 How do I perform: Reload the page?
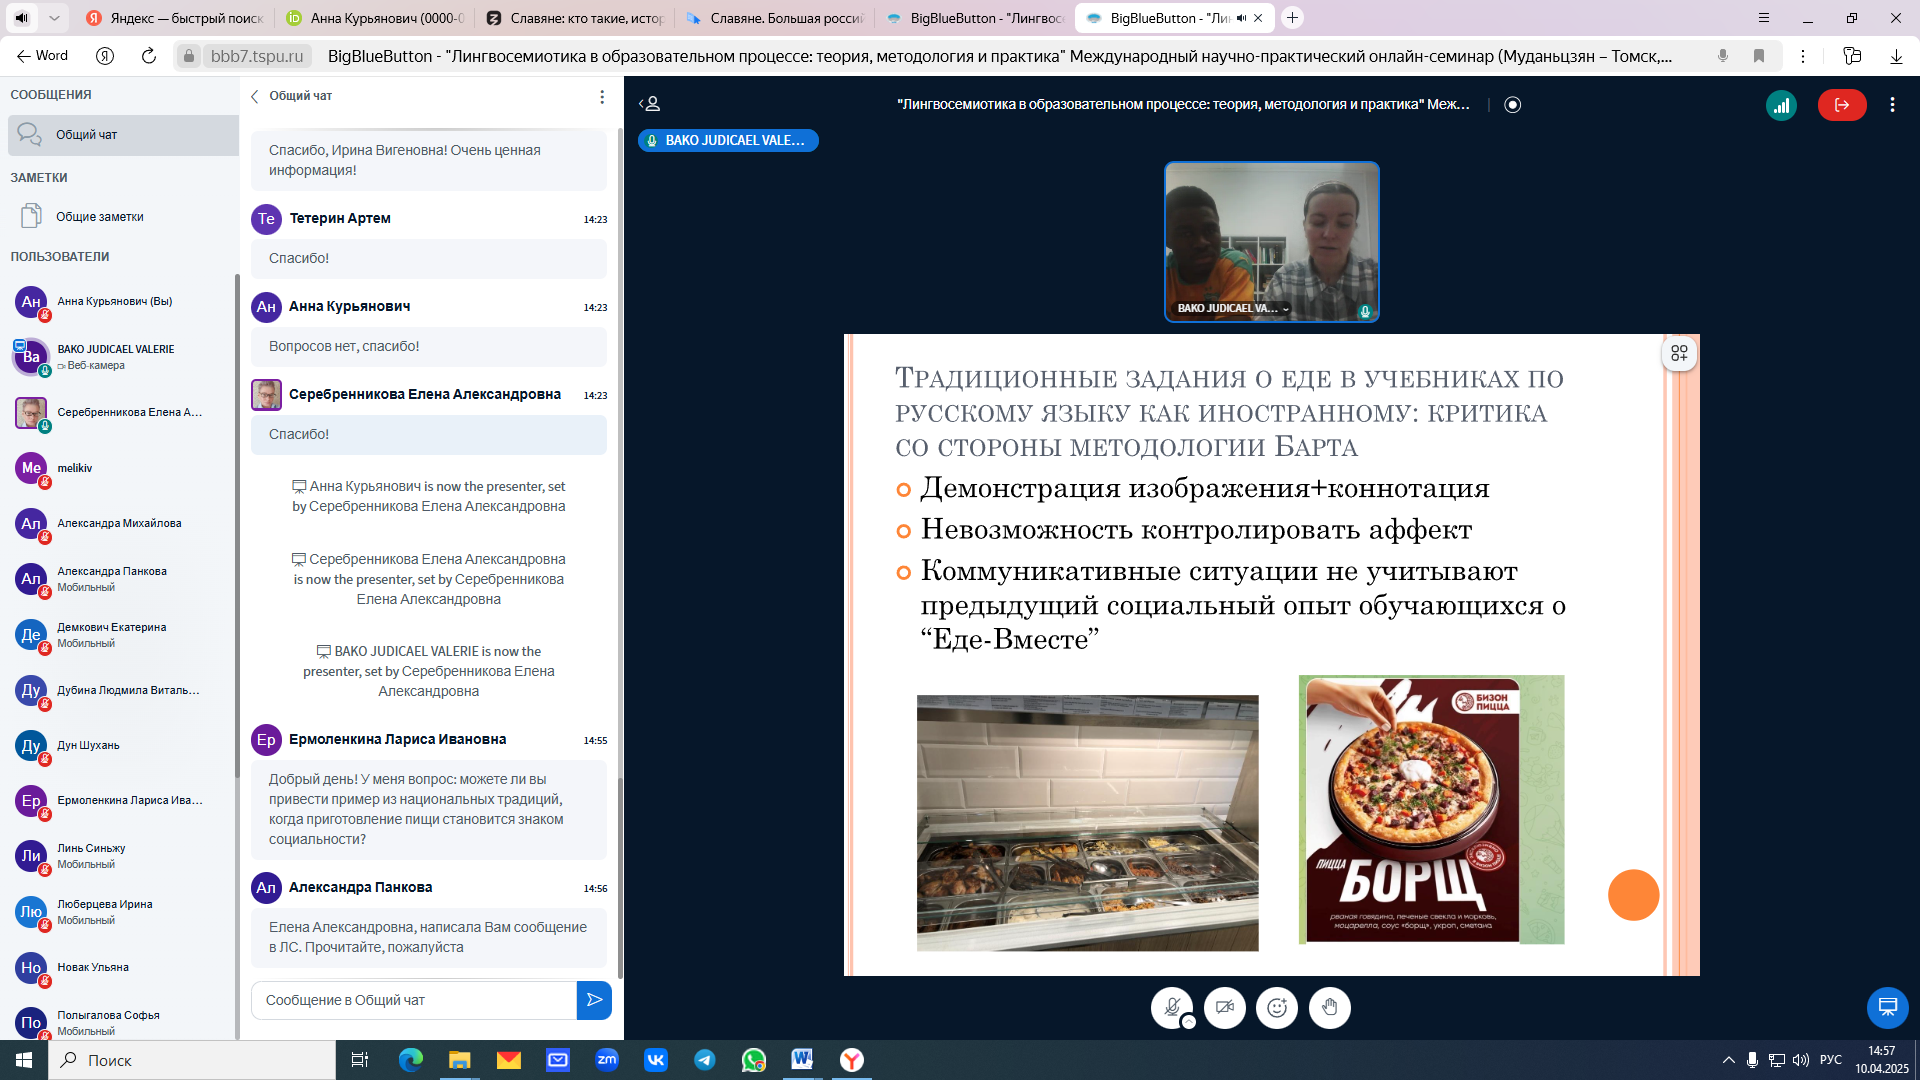click(149, 56)
